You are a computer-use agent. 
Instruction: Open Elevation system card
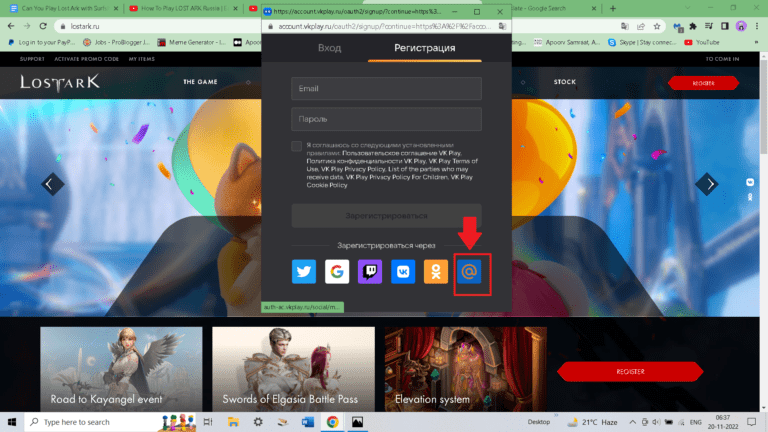pyautogui.click(x=466, y=369)
